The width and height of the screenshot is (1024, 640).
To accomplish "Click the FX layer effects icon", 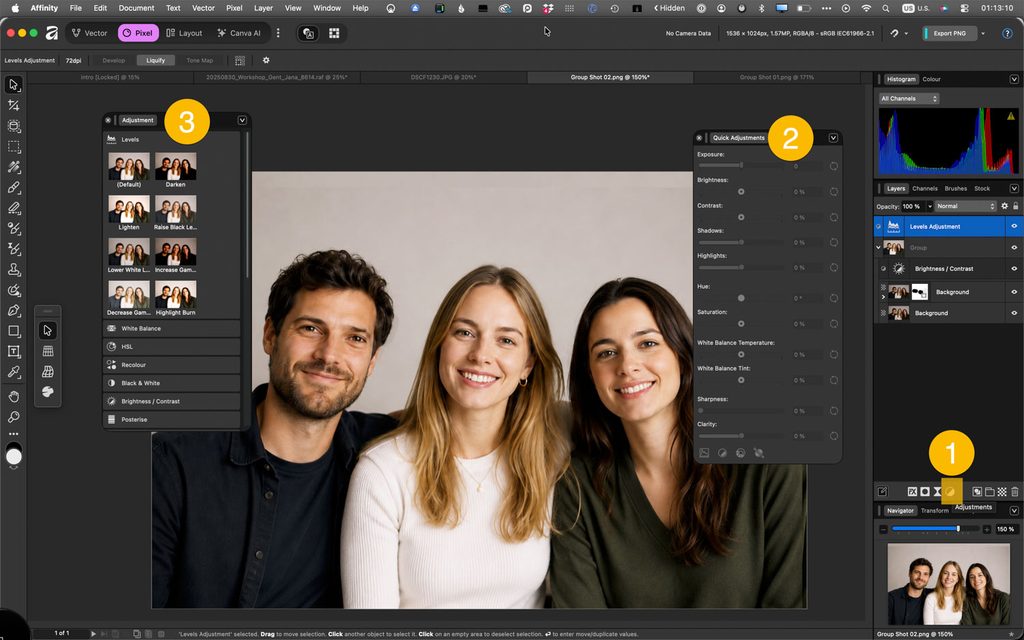I will (x=912, y=492).
